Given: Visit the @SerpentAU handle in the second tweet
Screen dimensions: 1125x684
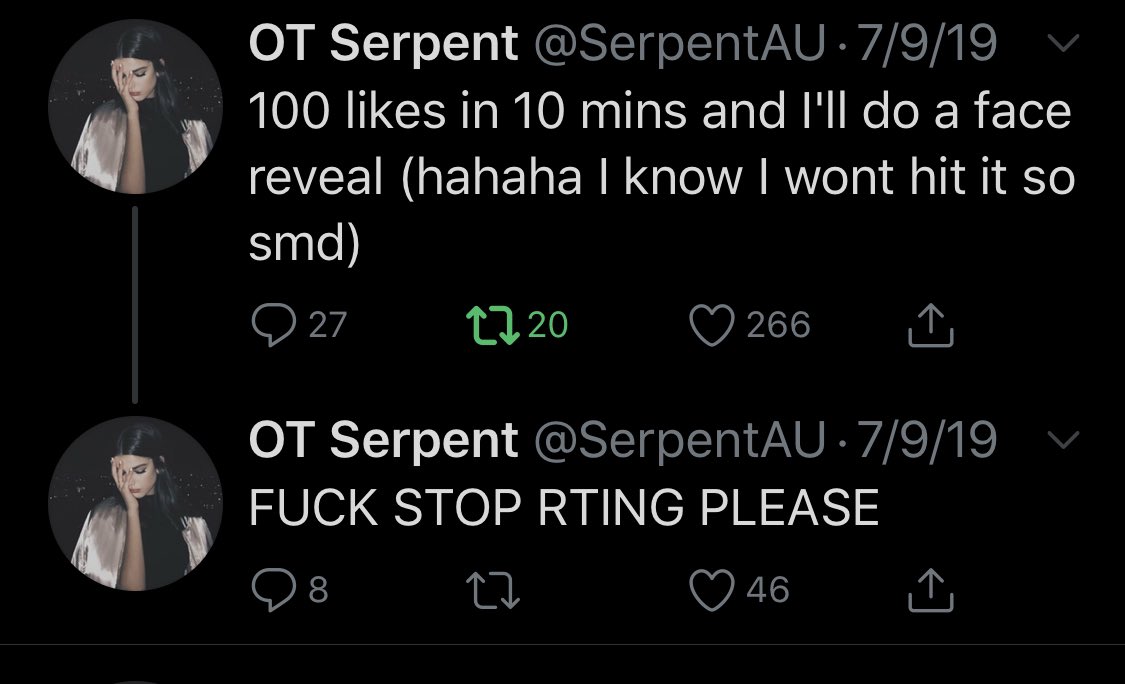Looking at the screenshot, I should coord(680,441).
